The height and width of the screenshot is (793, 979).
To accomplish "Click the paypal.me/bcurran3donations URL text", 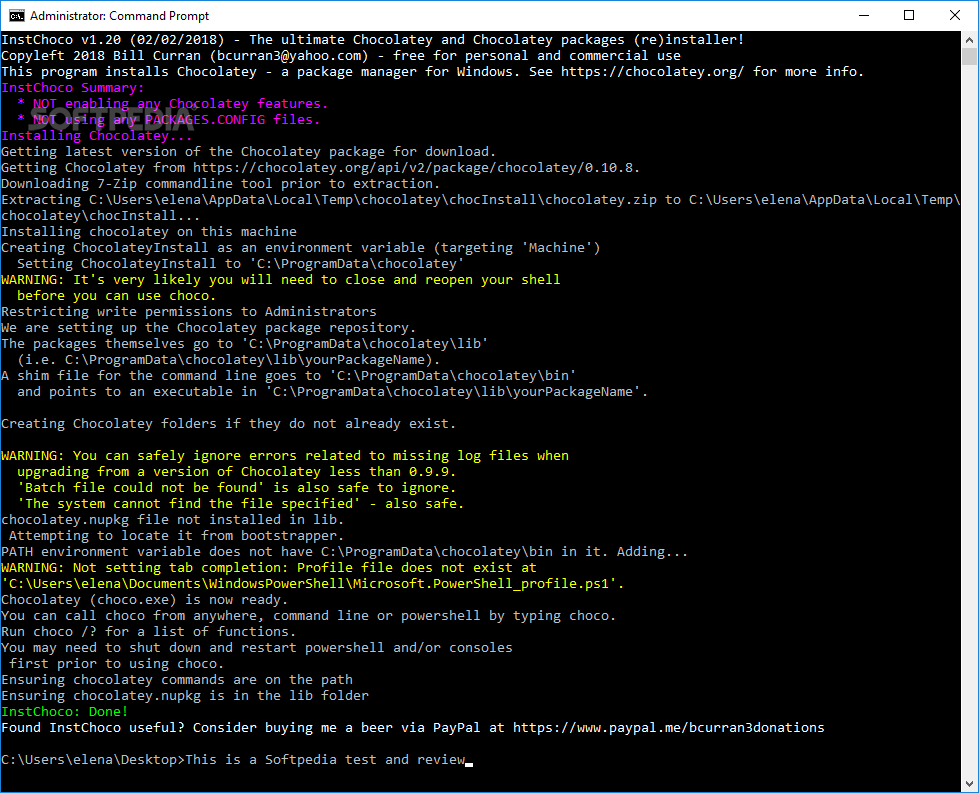I will click(669, 728).
